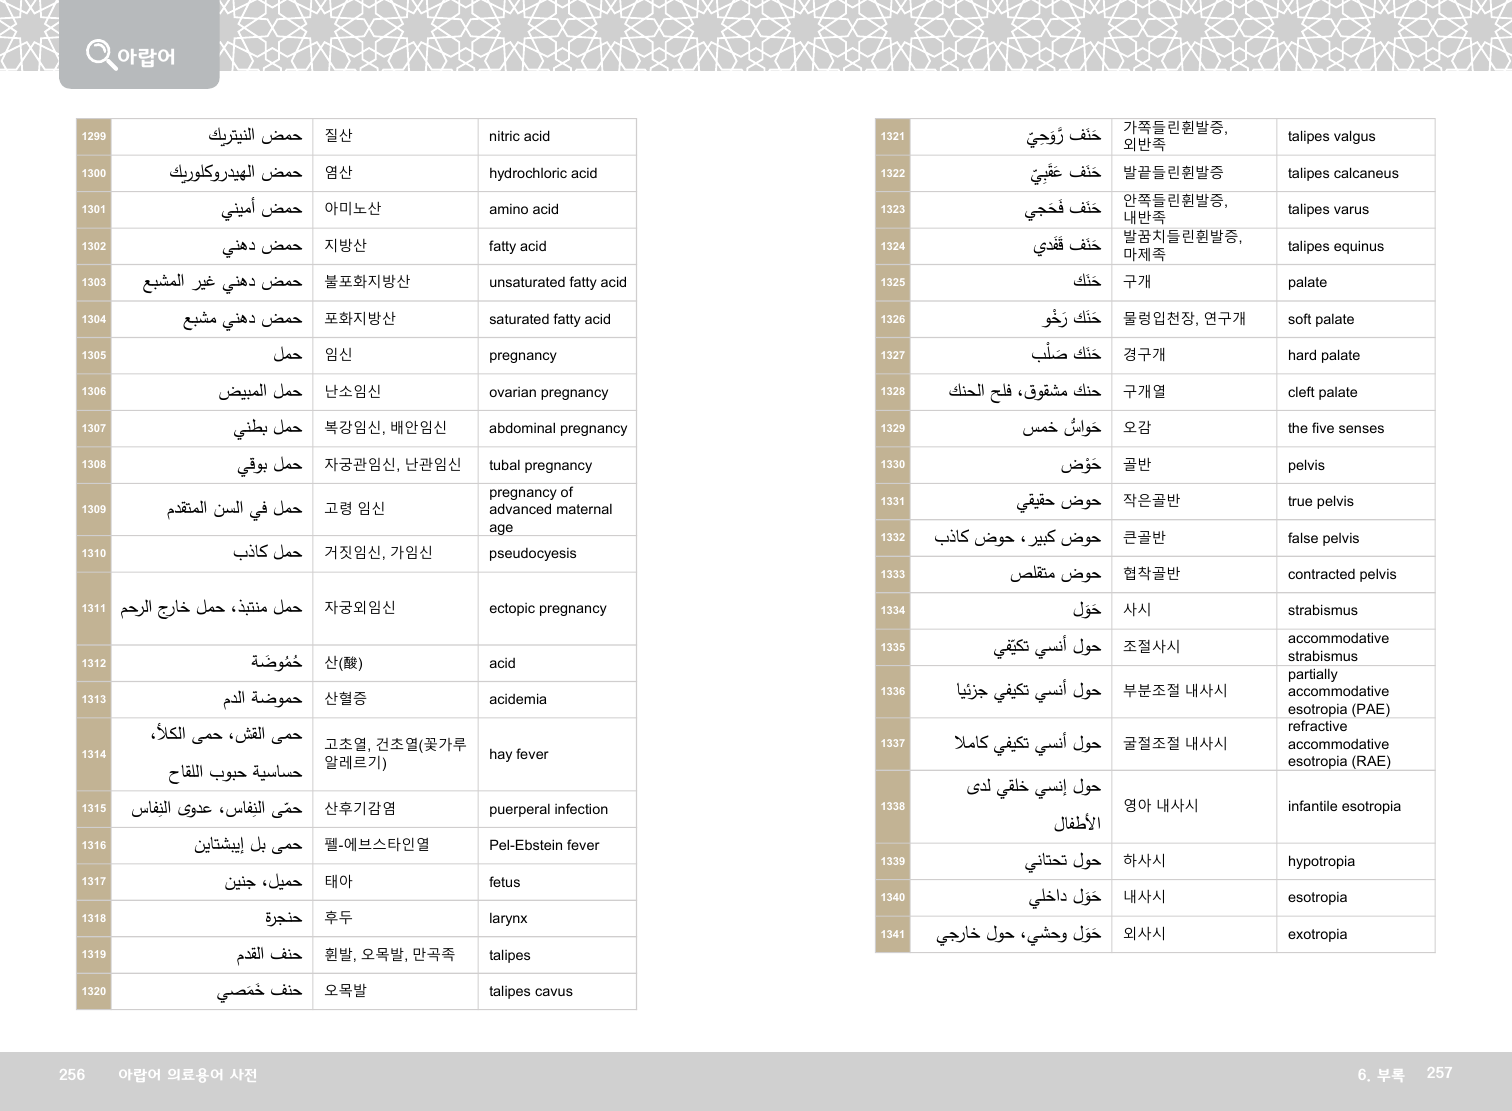Click the 'hydrochloric acid' cell
The width and height of the screenshot is (1512, 1111).
[542, 173]
